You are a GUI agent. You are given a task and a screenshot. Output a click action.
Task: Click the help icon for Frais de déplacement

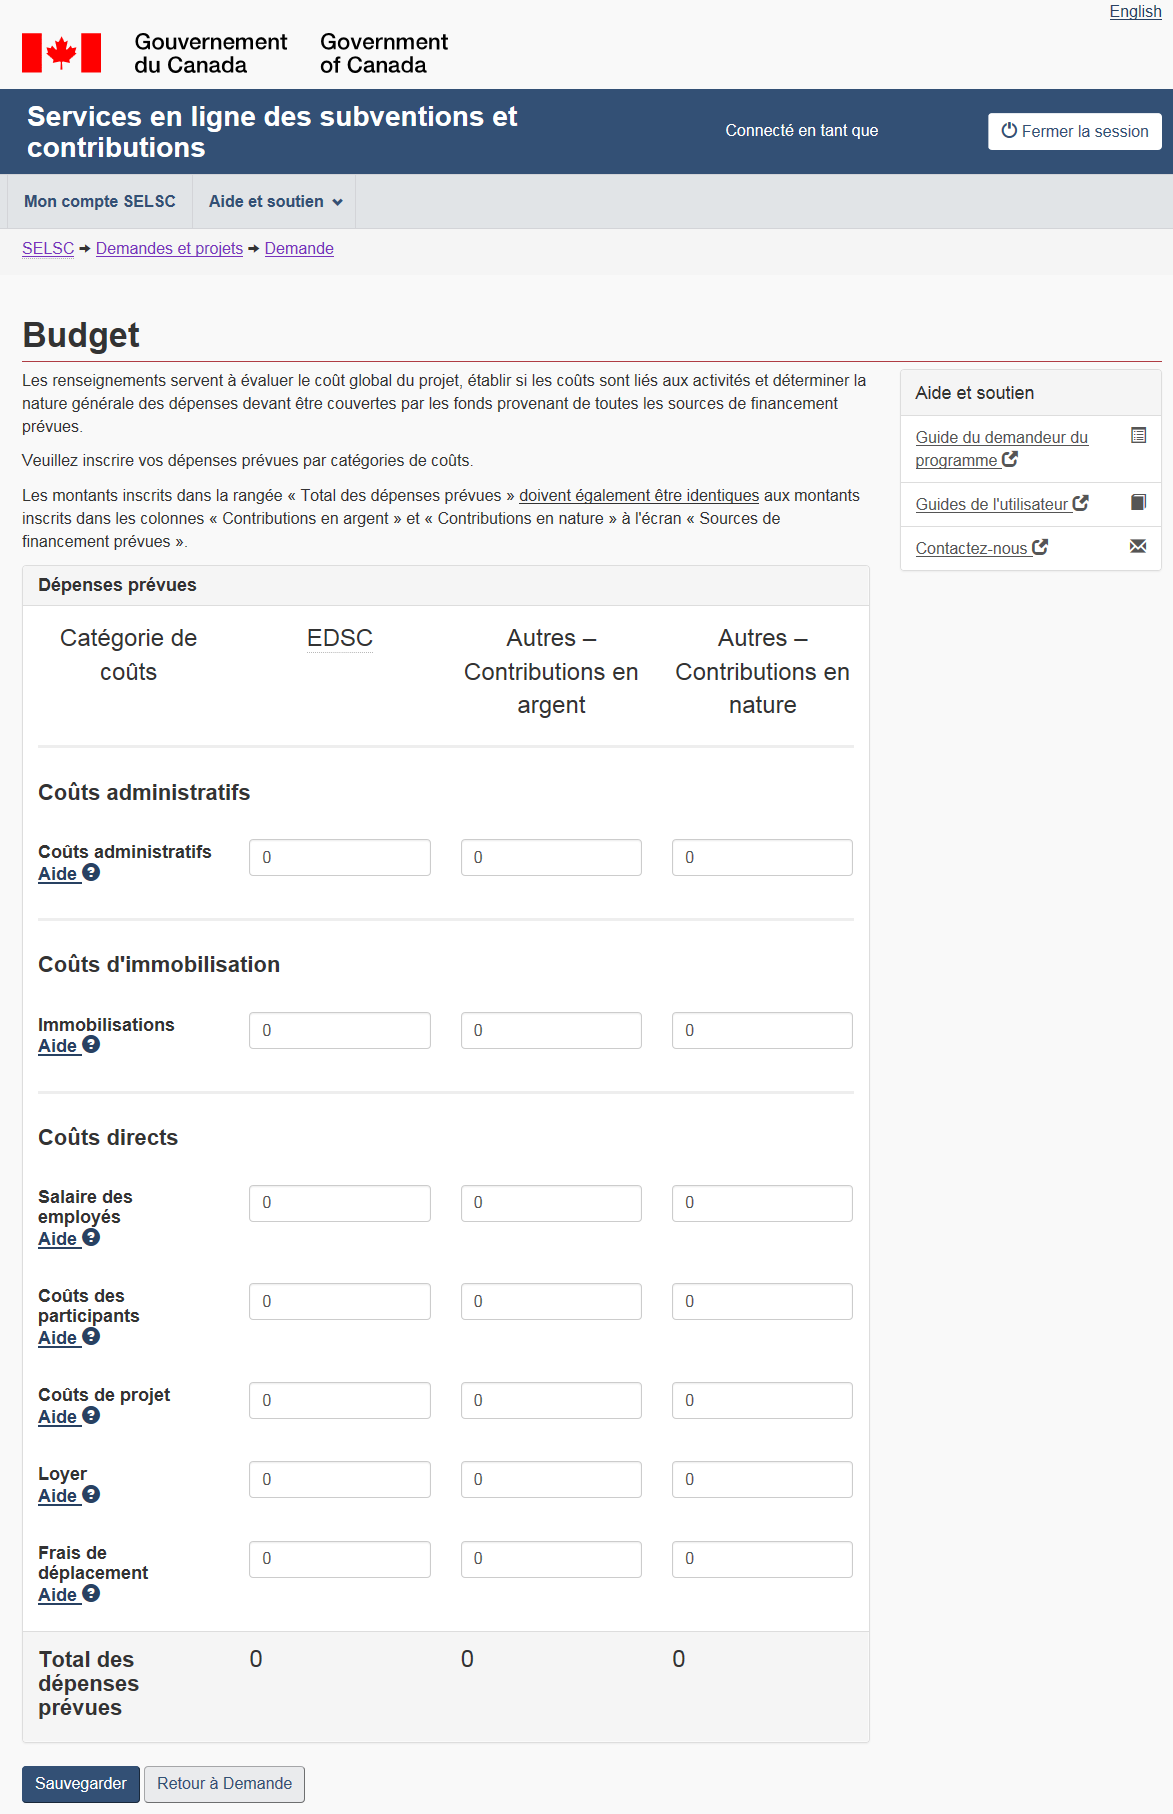(91, 1594)
